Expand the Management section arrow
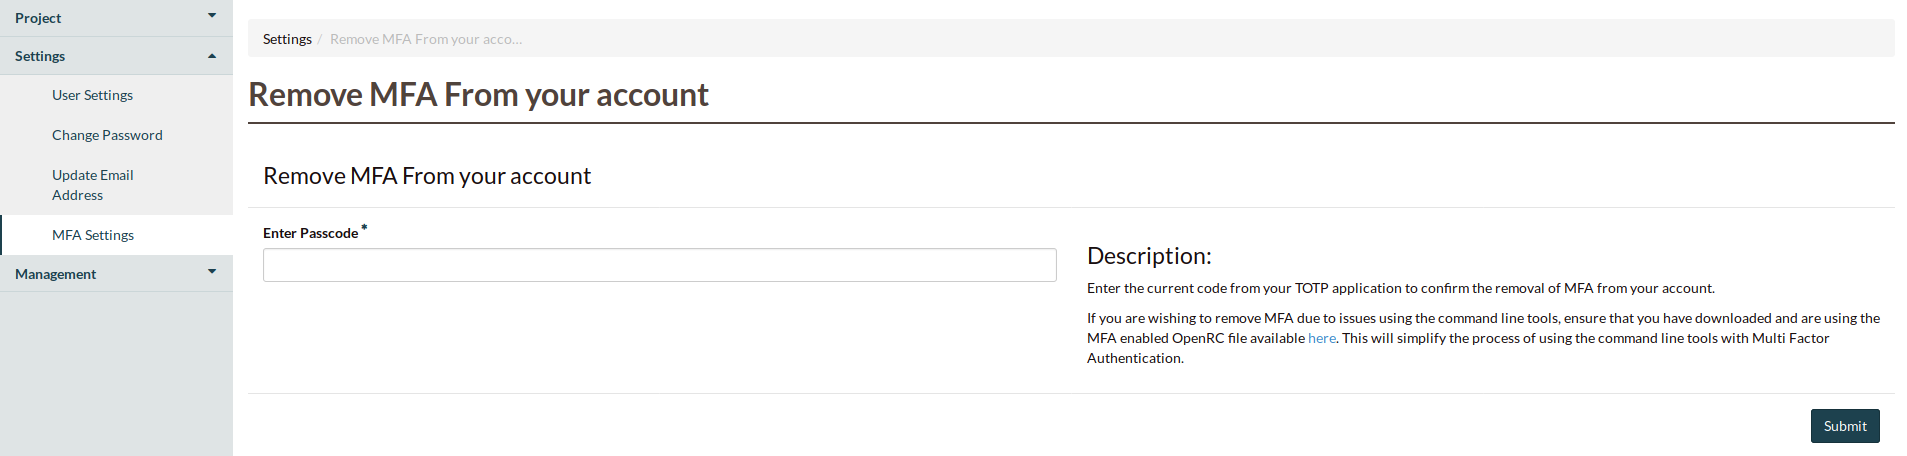Screen dimensions: 1907x456 point(212,271)
